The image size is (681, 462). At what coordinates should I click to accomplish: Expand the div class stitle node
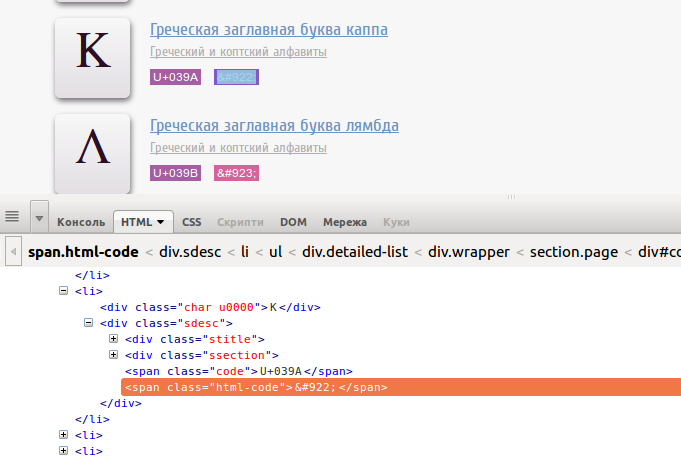(x=113, y=339)
